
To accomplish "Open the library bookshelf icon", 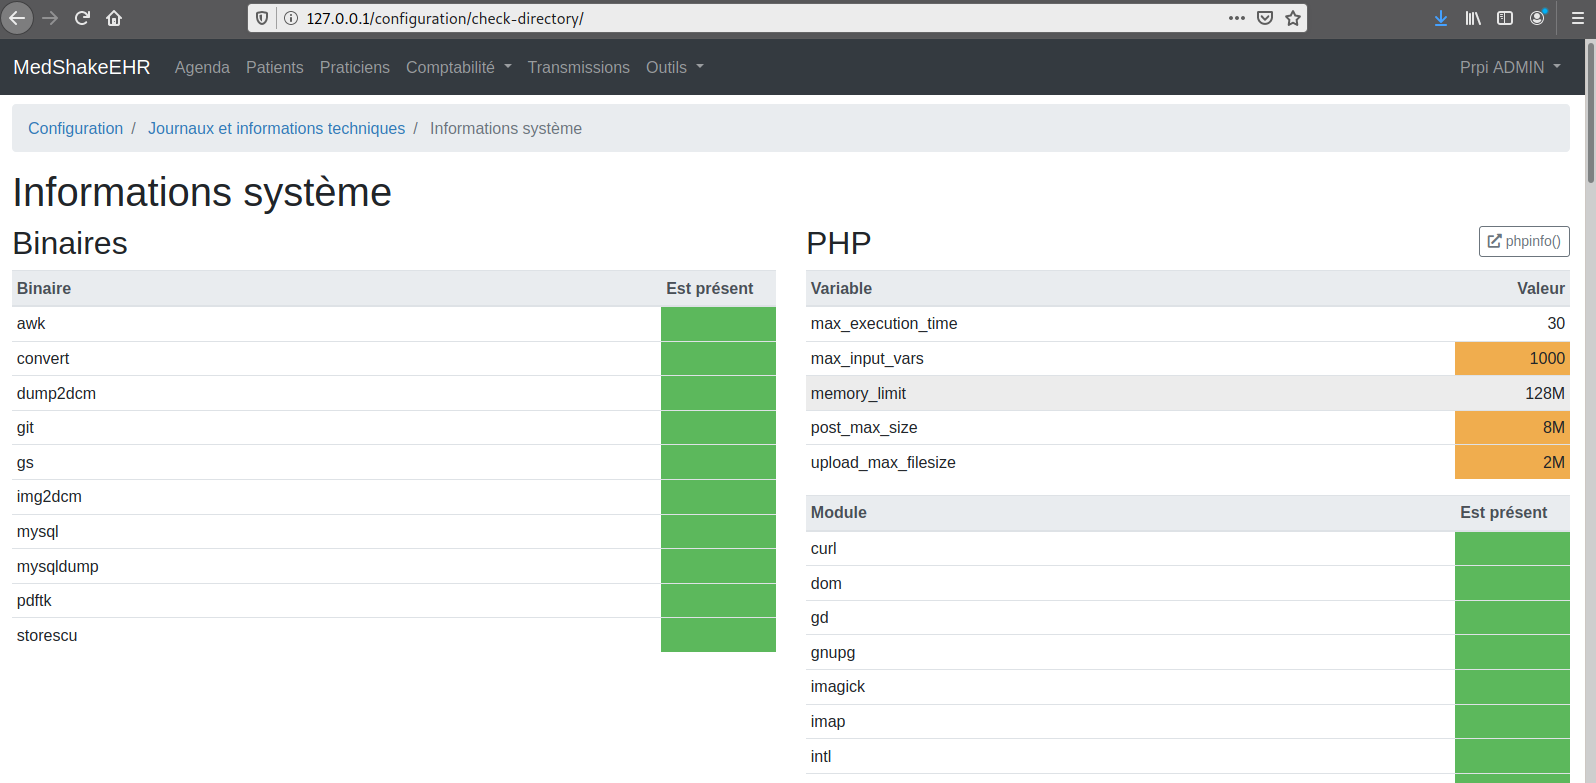I will [1473, 18].
